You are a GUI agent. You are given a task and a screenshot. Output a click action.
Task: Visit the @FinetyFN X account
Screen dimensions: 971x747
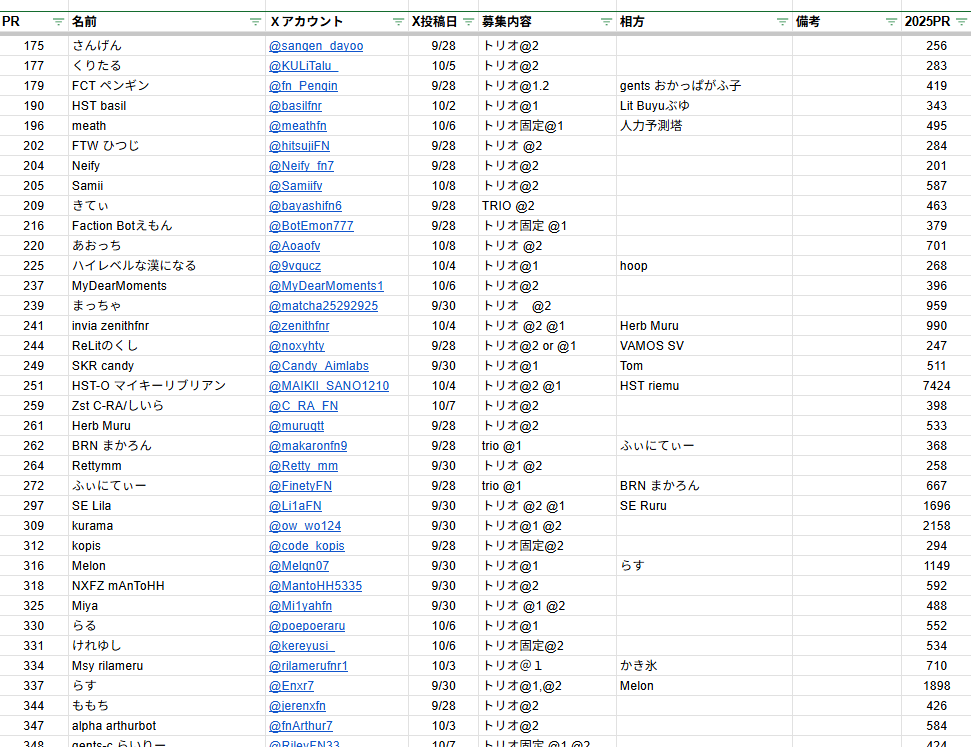[300, 486]
